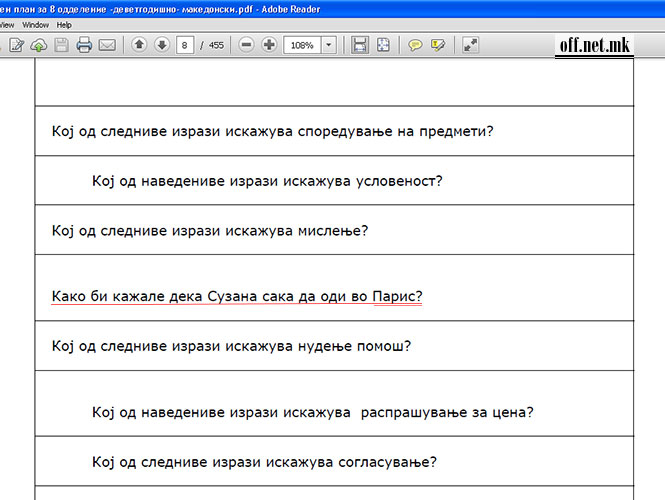Screen dimensions: 665x500
Task: Click the zoom percentage field showing 108%
Action: [301, 45]
